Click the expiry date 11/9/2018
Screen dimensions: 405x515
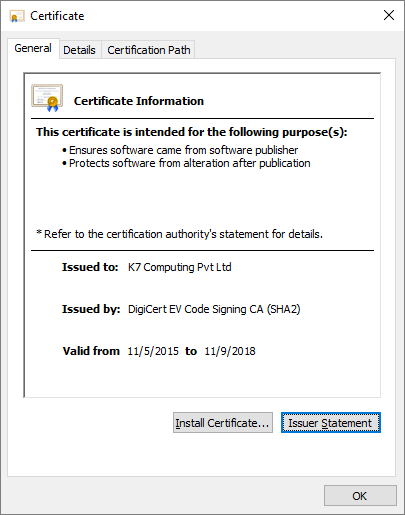[x=230, y=351]
